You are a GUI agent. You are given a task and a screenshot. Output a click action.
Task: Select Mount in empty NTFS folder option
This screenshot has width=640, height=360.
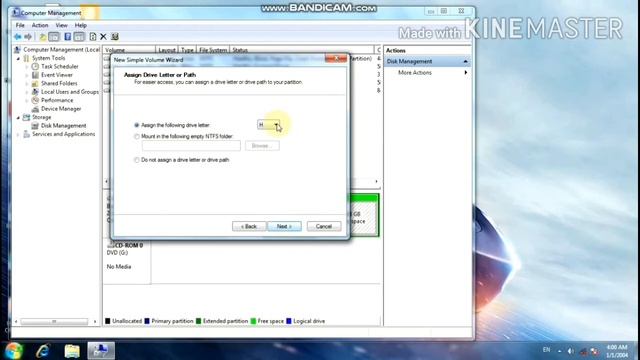137,137
